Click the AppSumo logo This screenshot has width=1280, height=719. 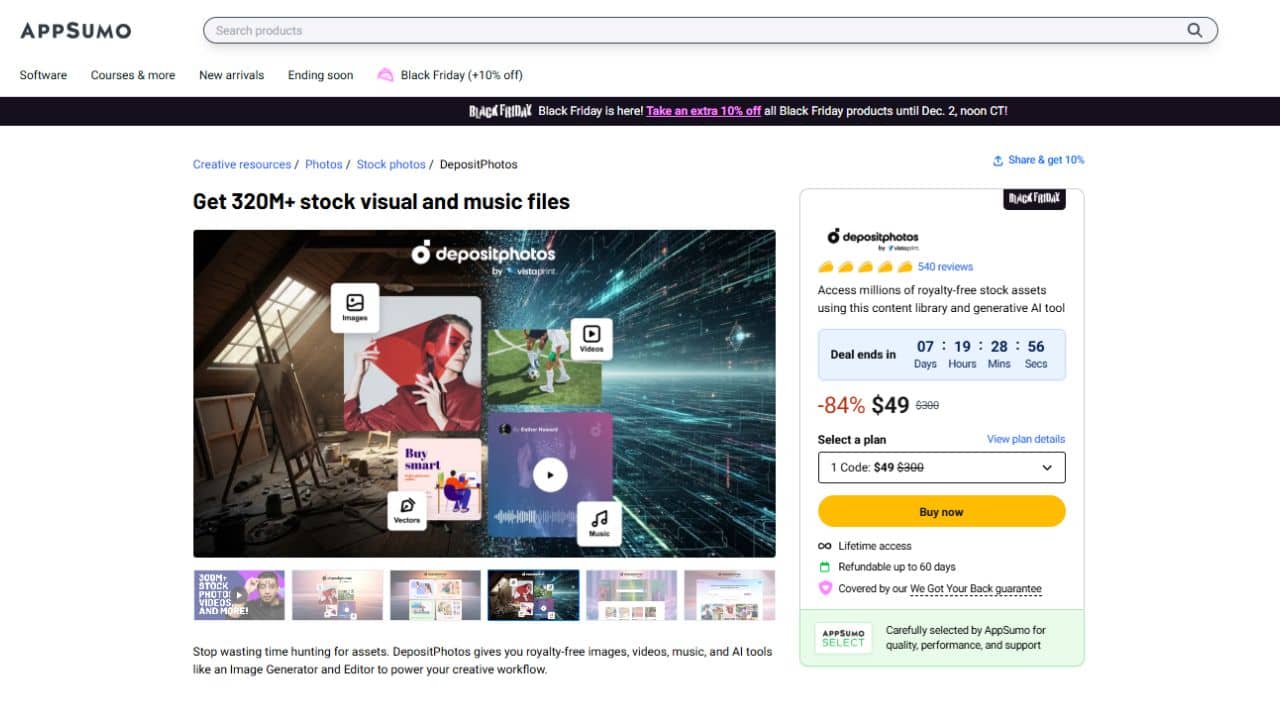tap(76, 30)
